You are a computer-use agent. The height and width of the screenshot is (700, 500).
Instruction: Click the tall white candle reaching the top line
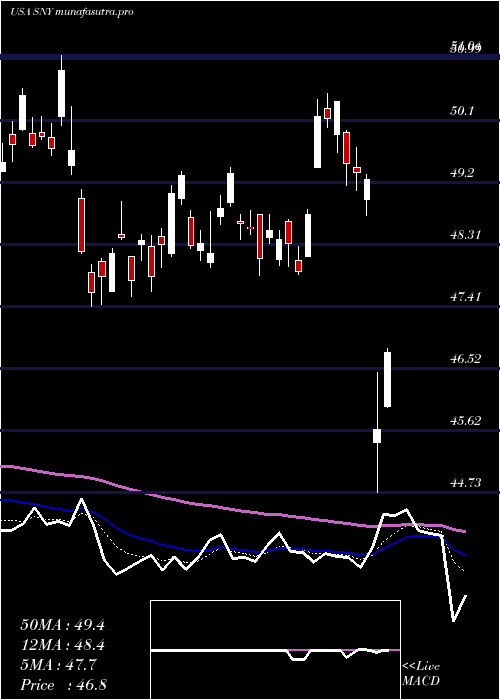[x=62, y=90]
